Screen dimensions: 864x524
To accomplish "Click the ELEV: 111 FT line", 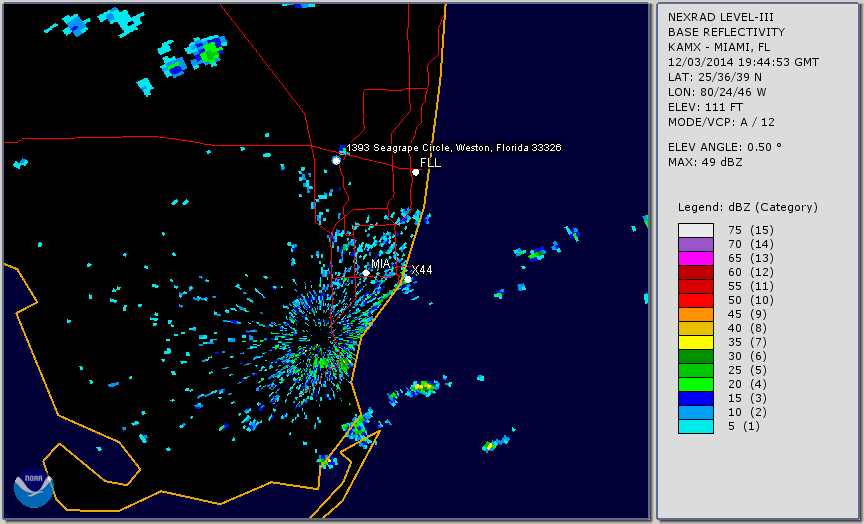I will click(x=705, y=107).
